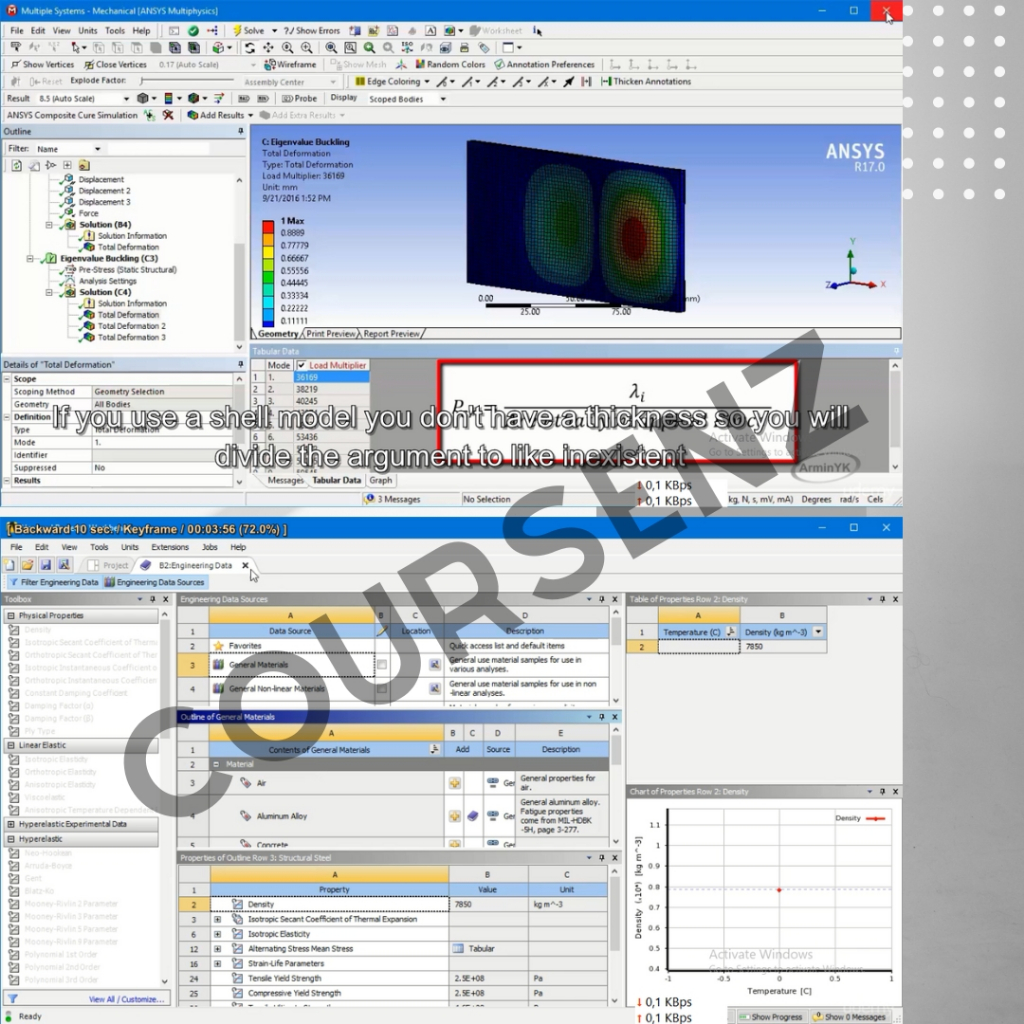This screenshot has height=1024, width=1024.
Task: Click the New project icon in Workbench
Action: [x=10, y=566]
